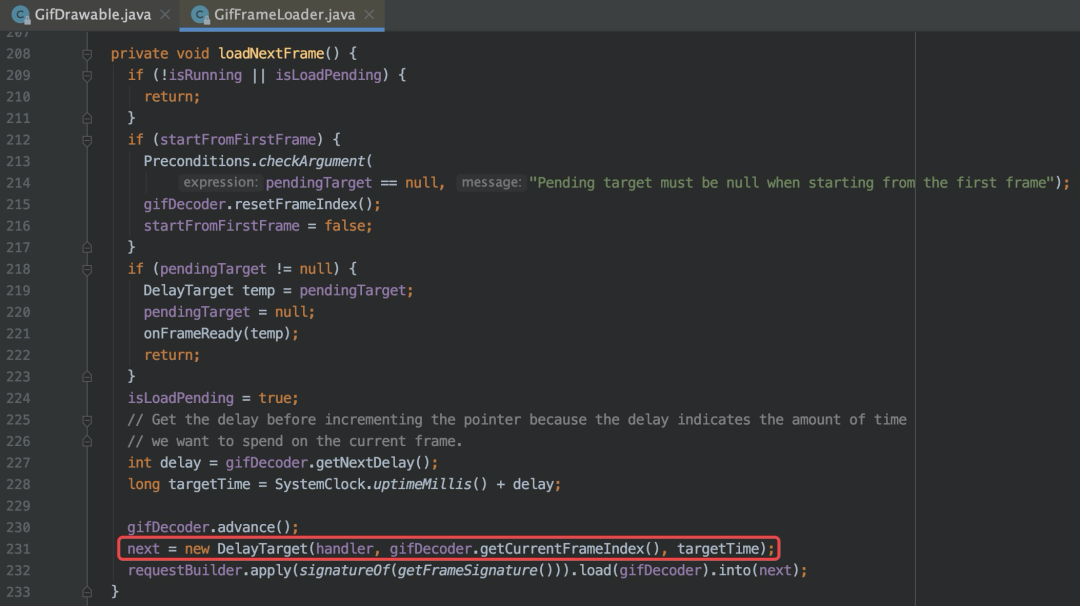1080x606 pixels.
Task: Switch to the GifDrawable.java tab
Action: point(92,14)
